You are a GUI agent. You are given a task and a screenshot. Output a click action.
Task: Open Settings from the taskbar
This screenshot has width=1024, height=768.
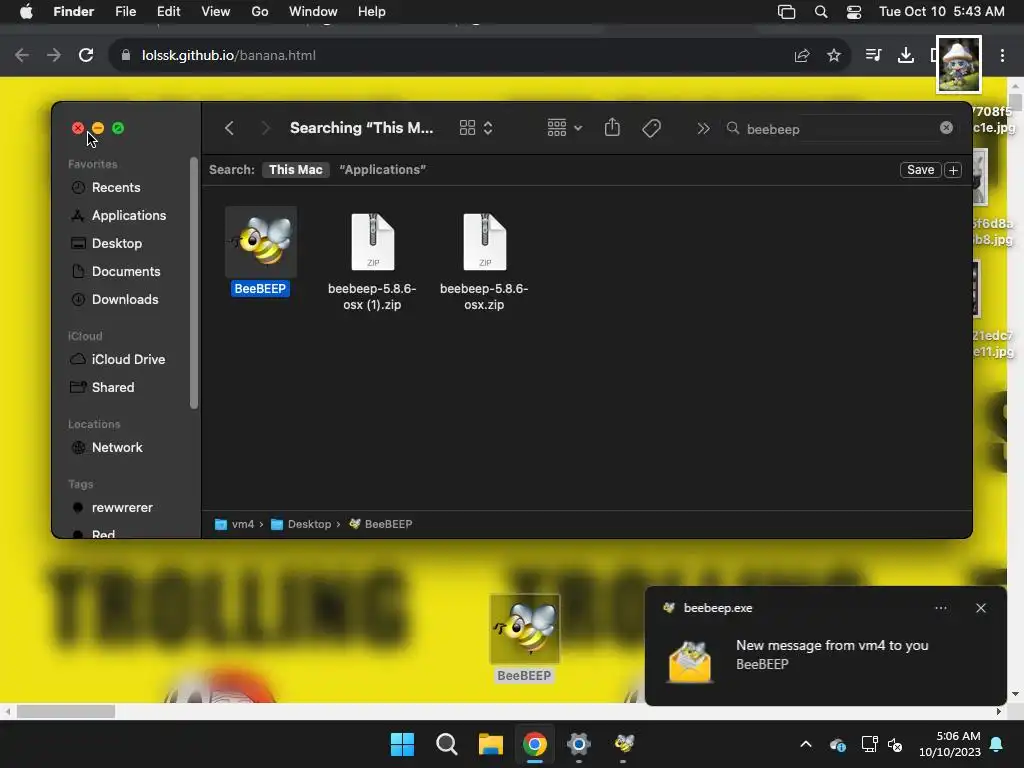click(579, 744)
